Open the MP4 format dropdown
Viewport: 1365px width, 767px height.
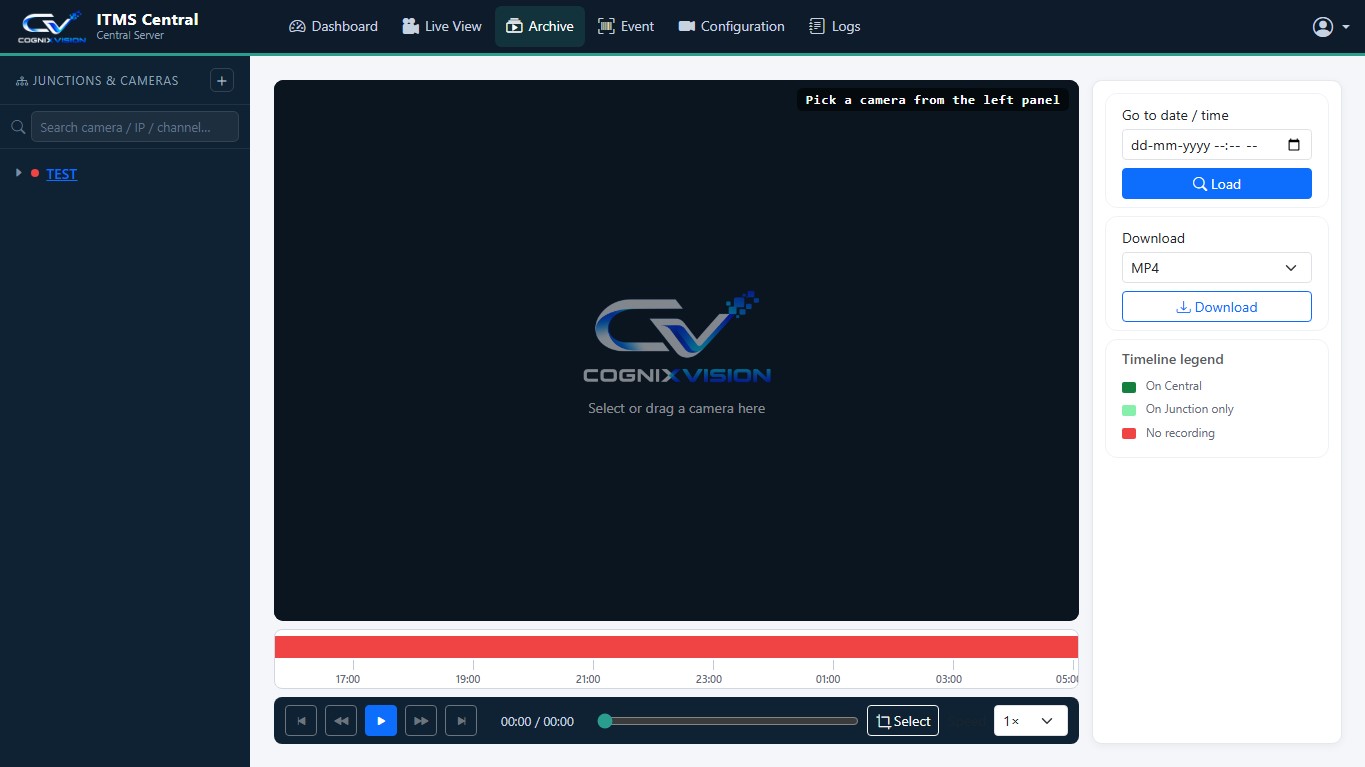(1217, 268)
